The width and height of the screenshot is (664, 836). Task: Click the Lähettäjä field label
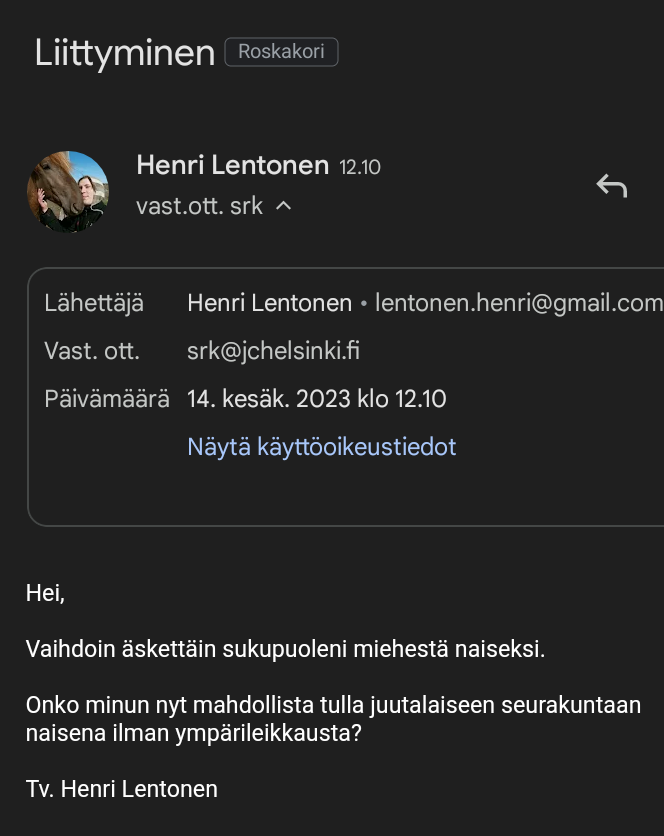point(94,303)
